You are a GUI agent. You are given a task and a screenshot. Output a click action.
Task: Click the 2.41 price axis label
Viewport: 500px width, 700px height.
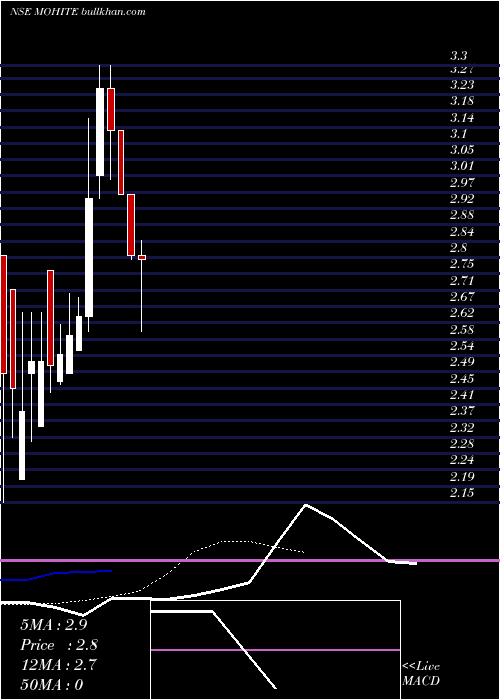[x=462, y=395]
